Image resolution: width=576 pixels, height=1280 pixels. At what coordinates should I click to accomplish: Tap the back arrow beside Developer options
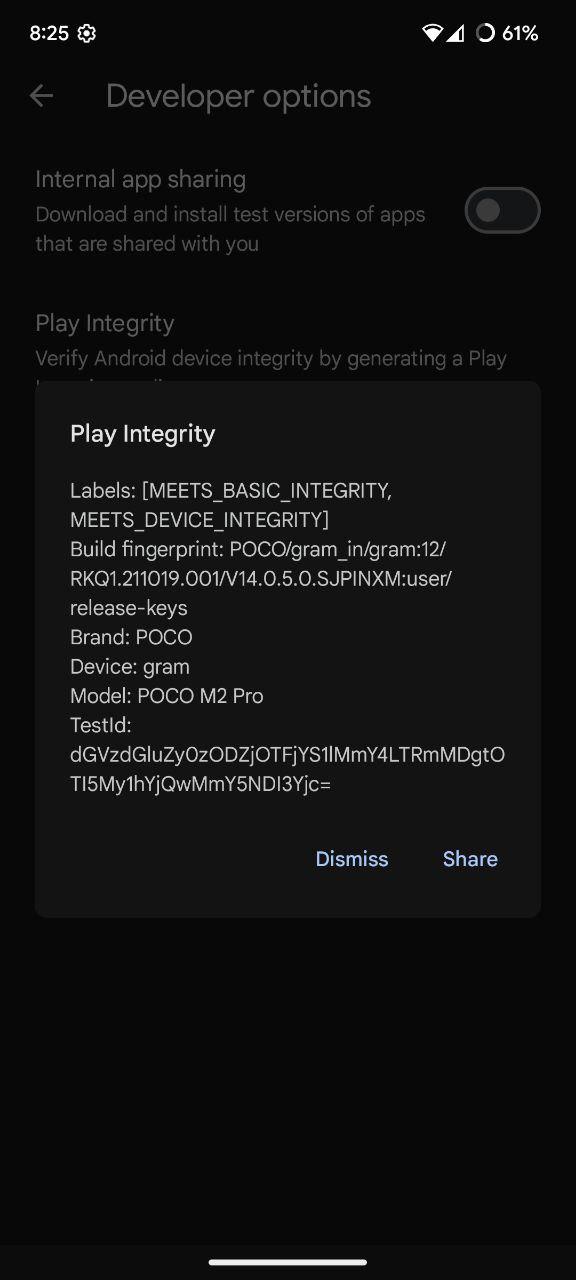[41, 96]
